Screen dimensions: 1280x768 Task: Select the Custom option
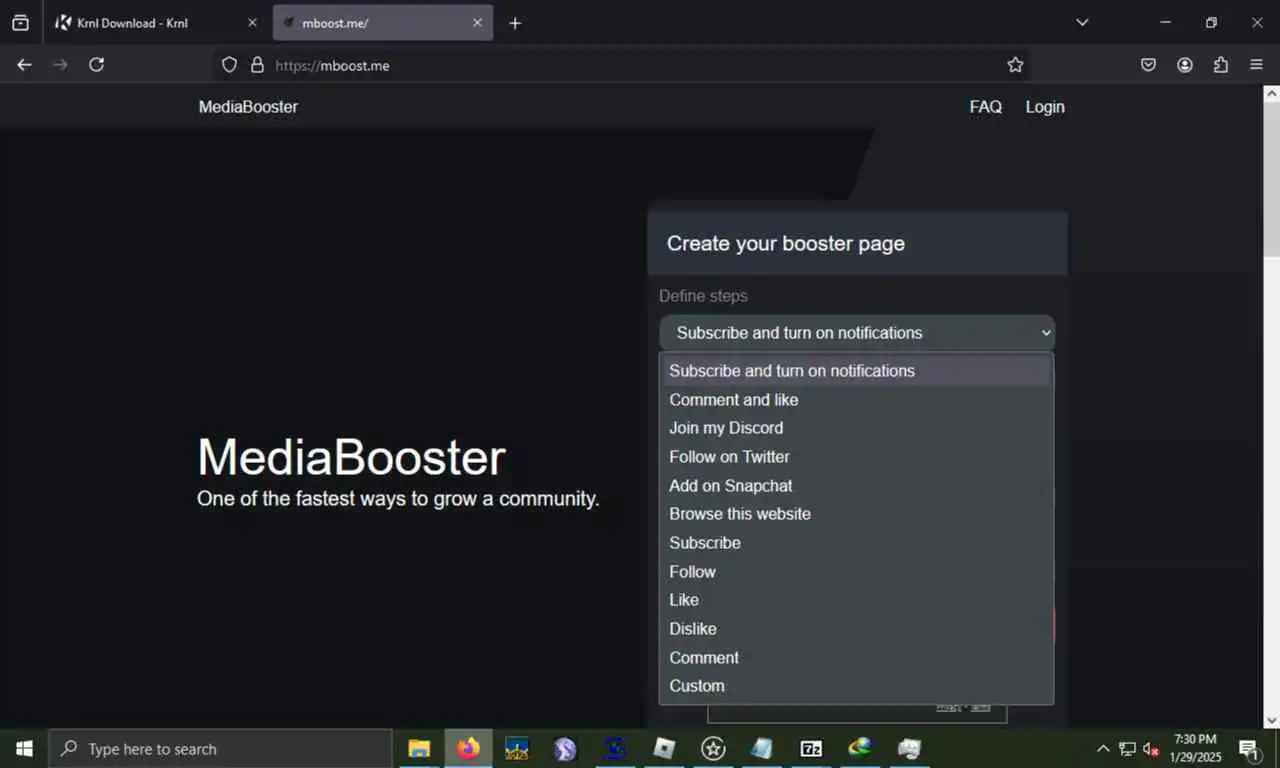[x=856, y=686]
